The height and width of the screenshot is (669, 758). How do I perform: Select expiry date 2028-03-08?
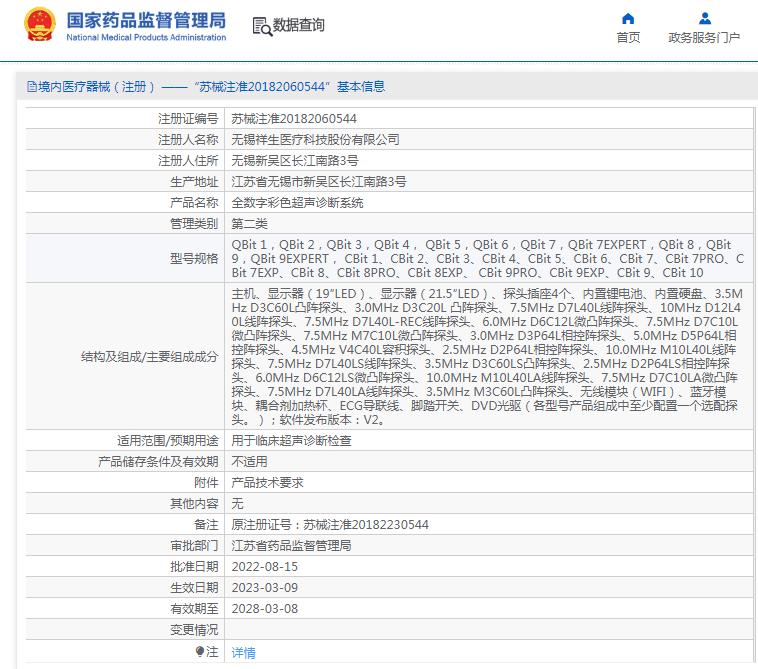[x=264, y=609]
